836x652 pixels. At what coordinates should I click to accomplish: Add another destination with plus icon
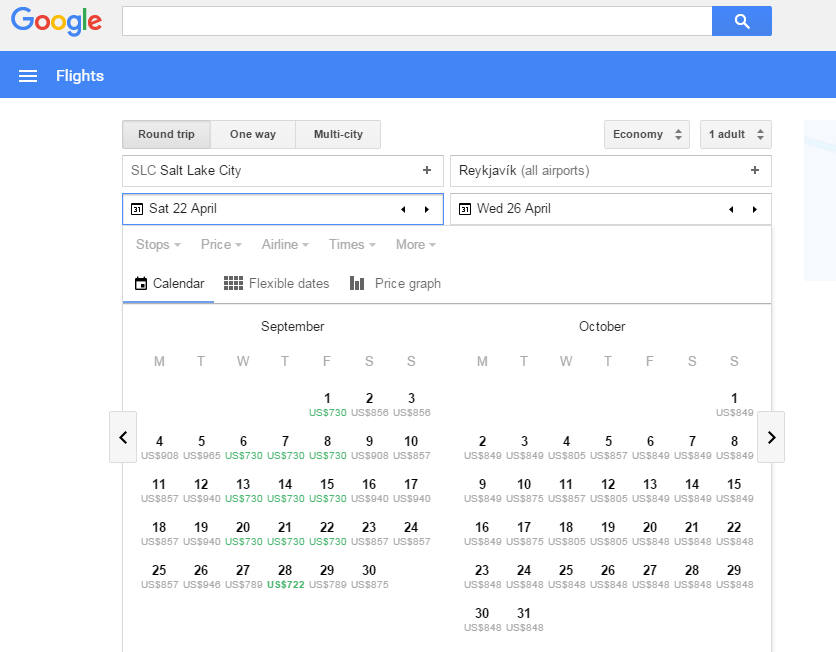click(x=755, y=171)
